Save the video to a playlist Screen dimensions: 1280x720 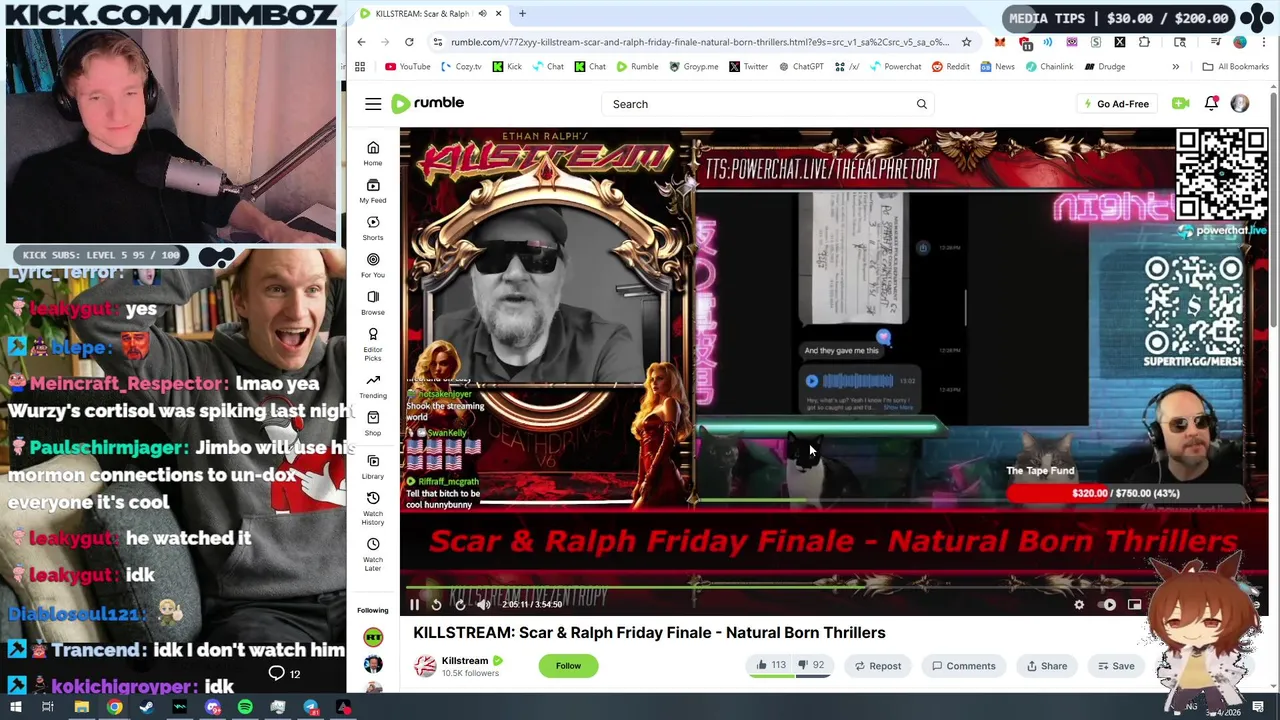pos(1116,666)
